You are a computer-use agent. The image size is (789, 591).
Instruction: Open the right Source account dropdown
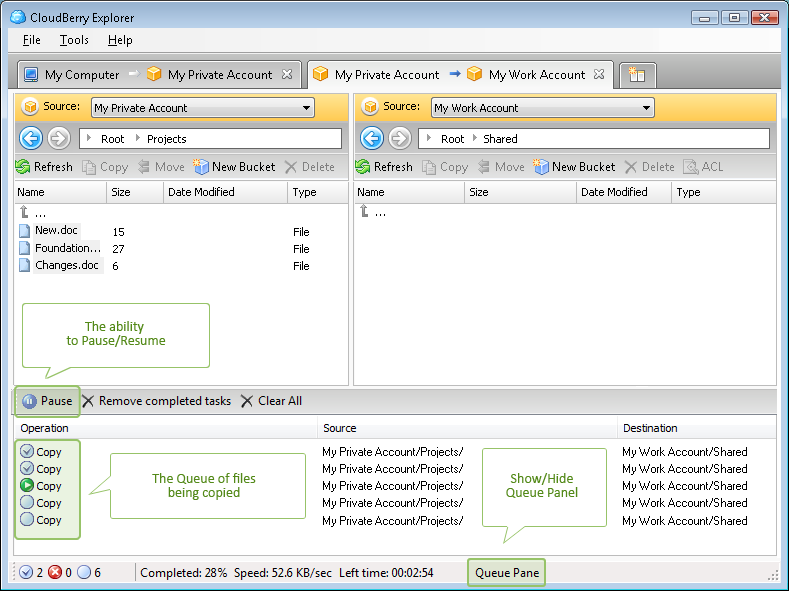click(646, 108)
